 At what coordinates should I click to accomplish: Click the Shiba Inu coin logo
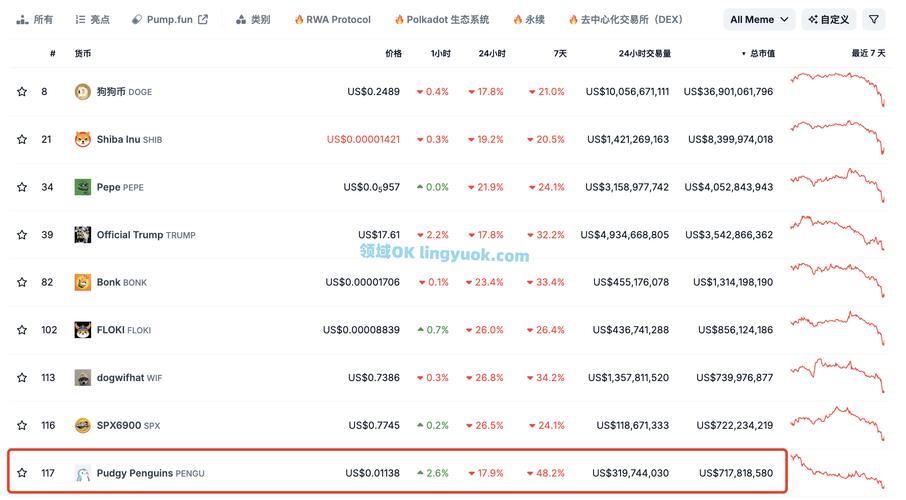coord(83,139)
